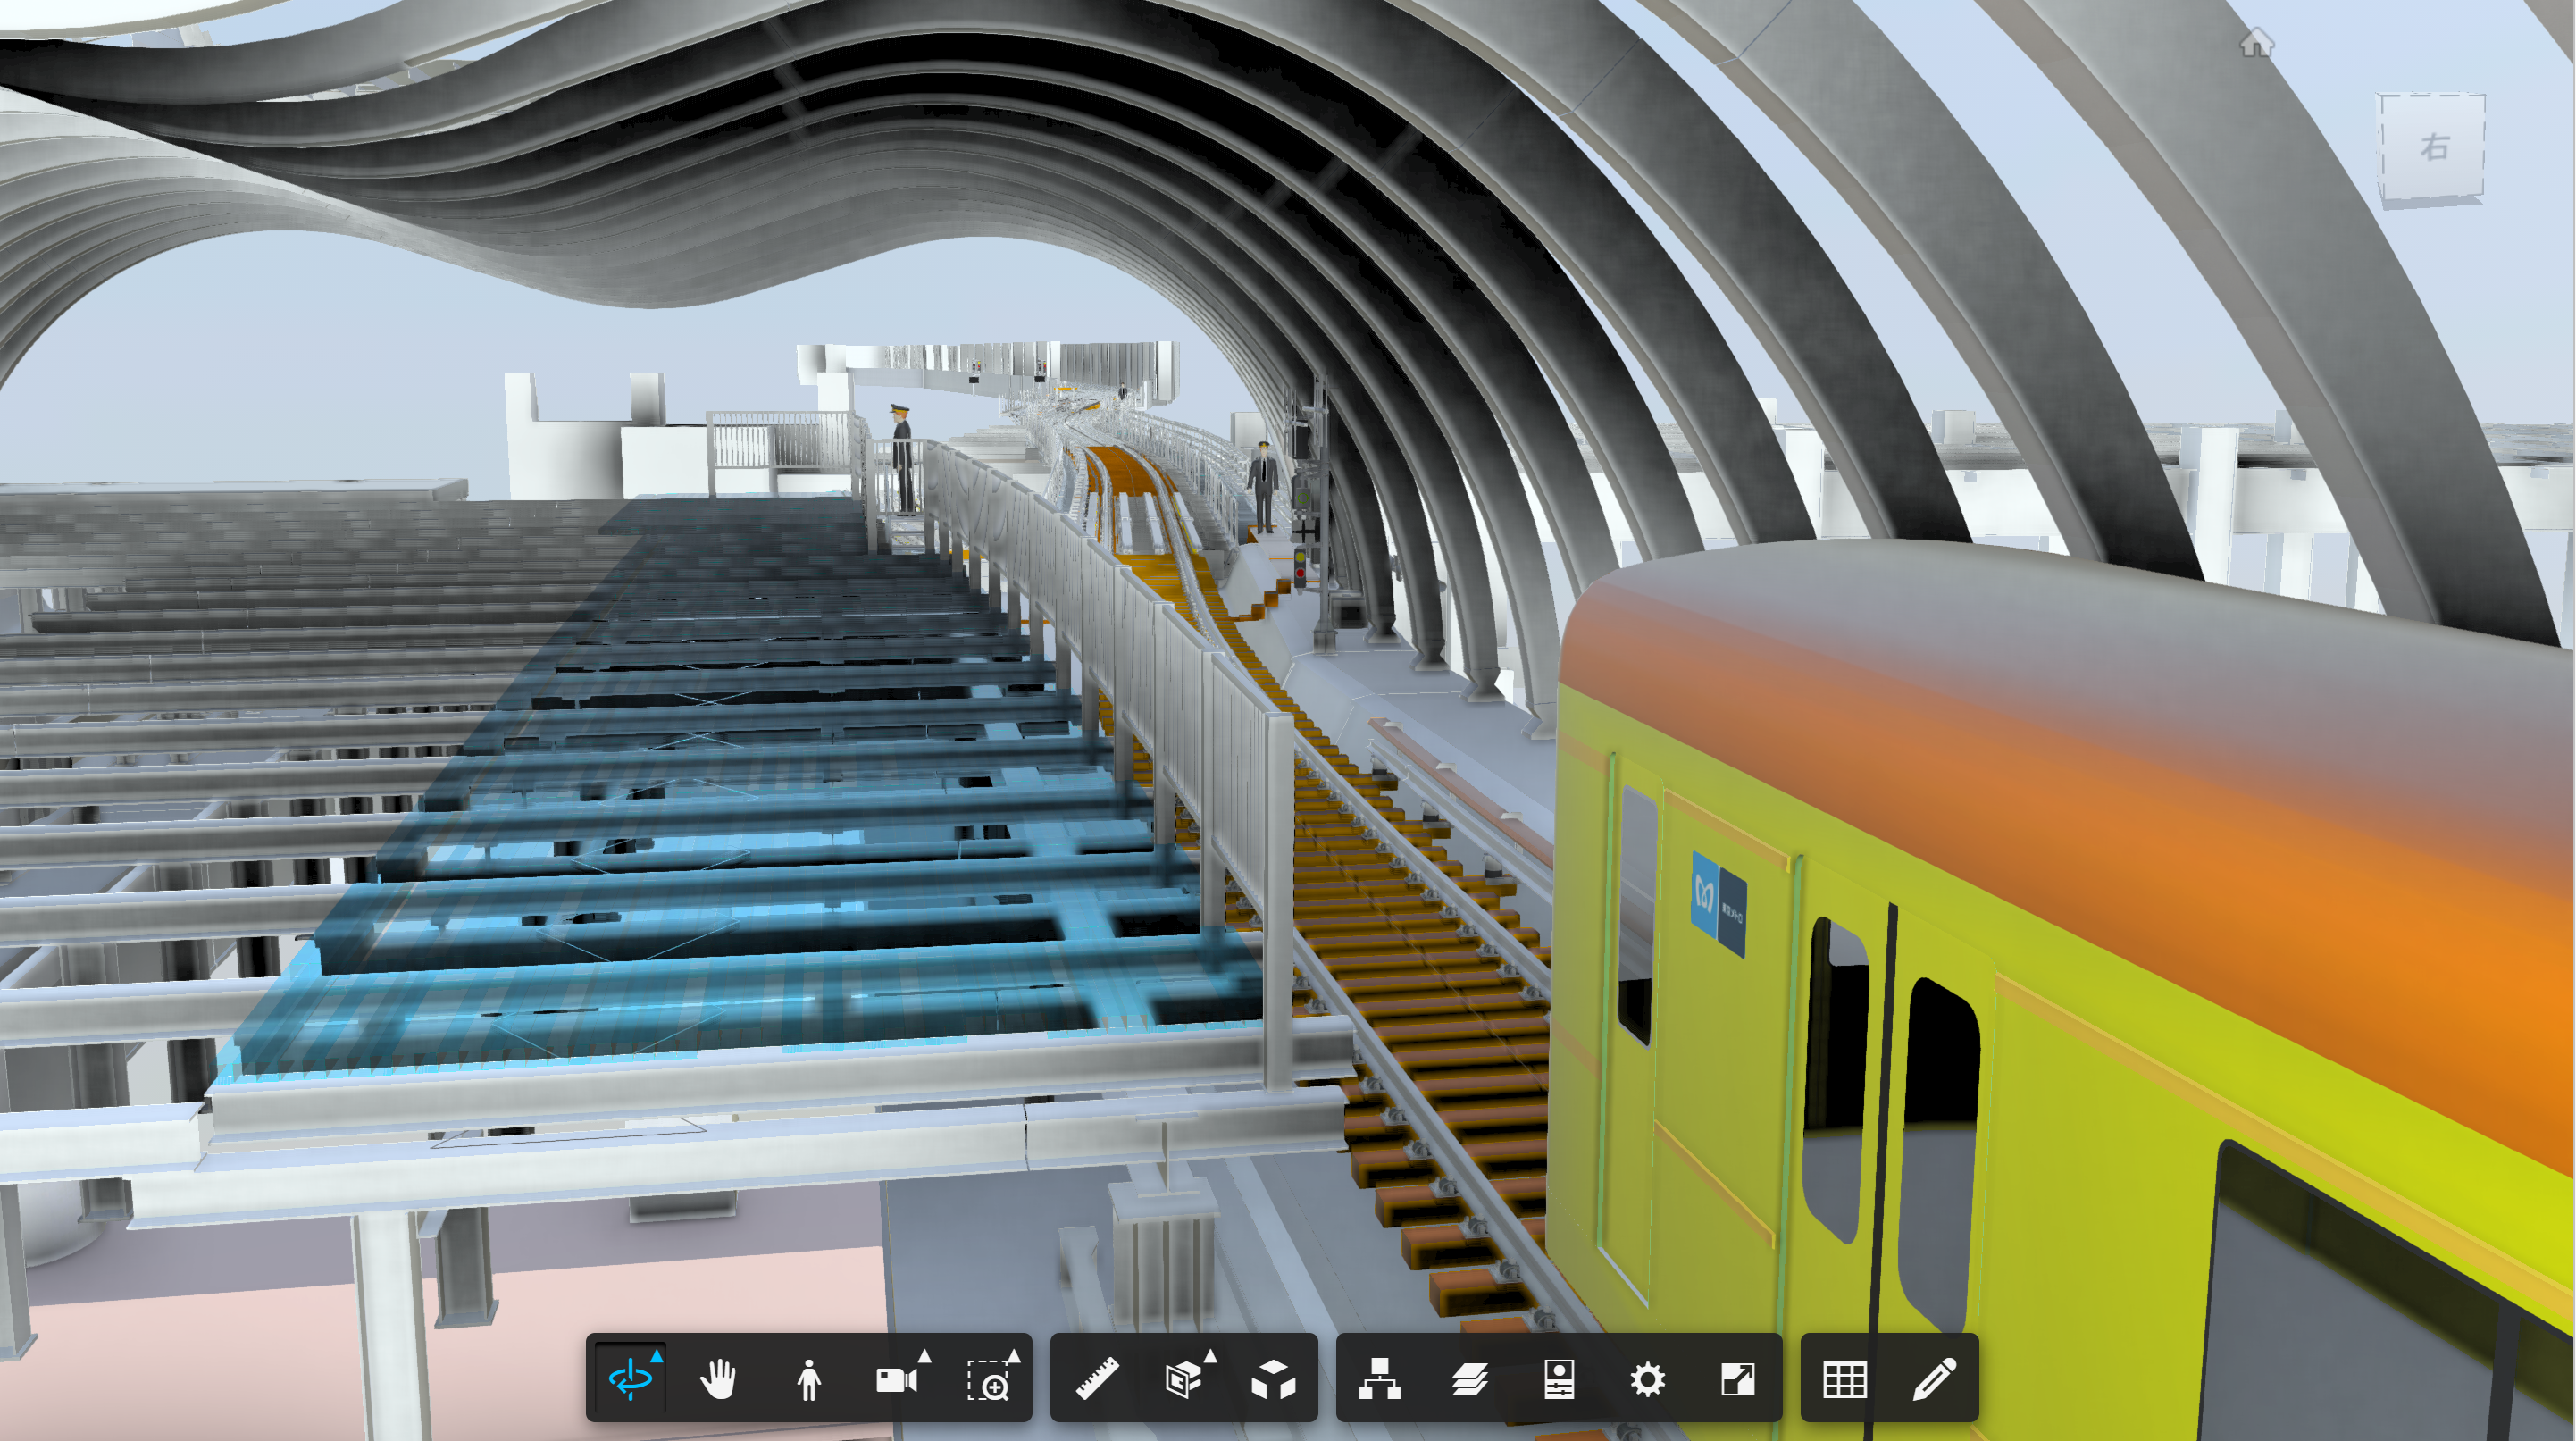This screenshot has height=1441, width=2576.
Task: Click the ViewCube 右 face
Action: click(2432, 147)
